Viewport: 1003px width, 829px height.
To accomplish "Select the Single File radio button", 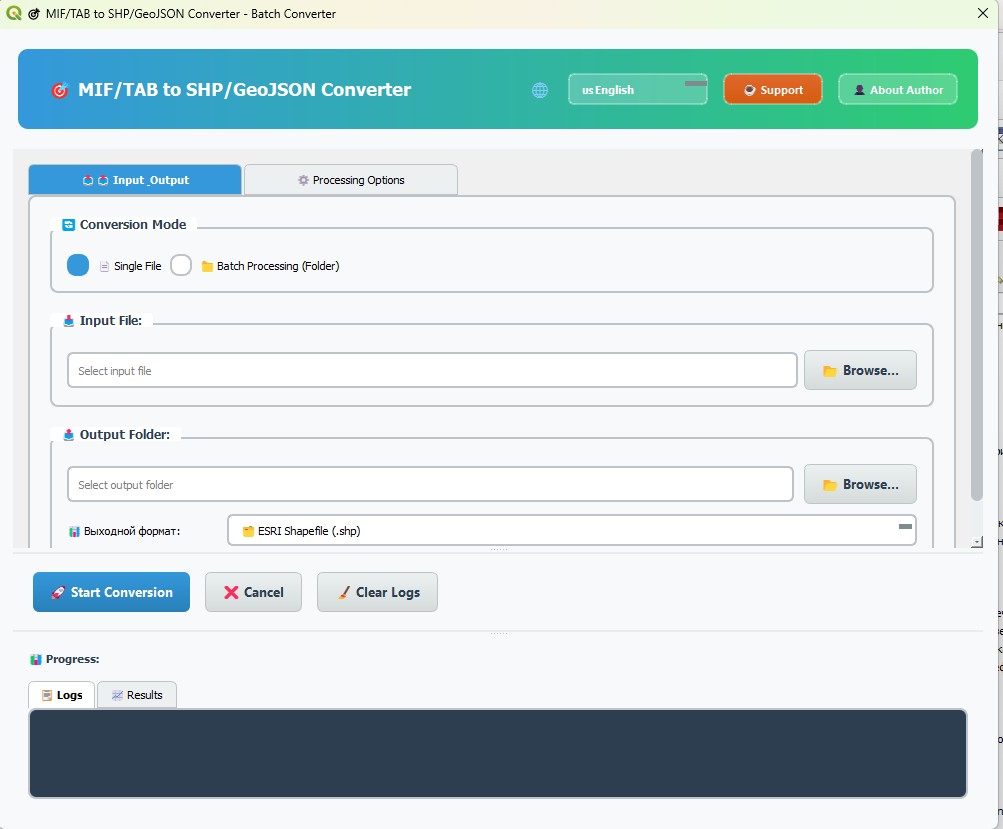I will (78, 265).
